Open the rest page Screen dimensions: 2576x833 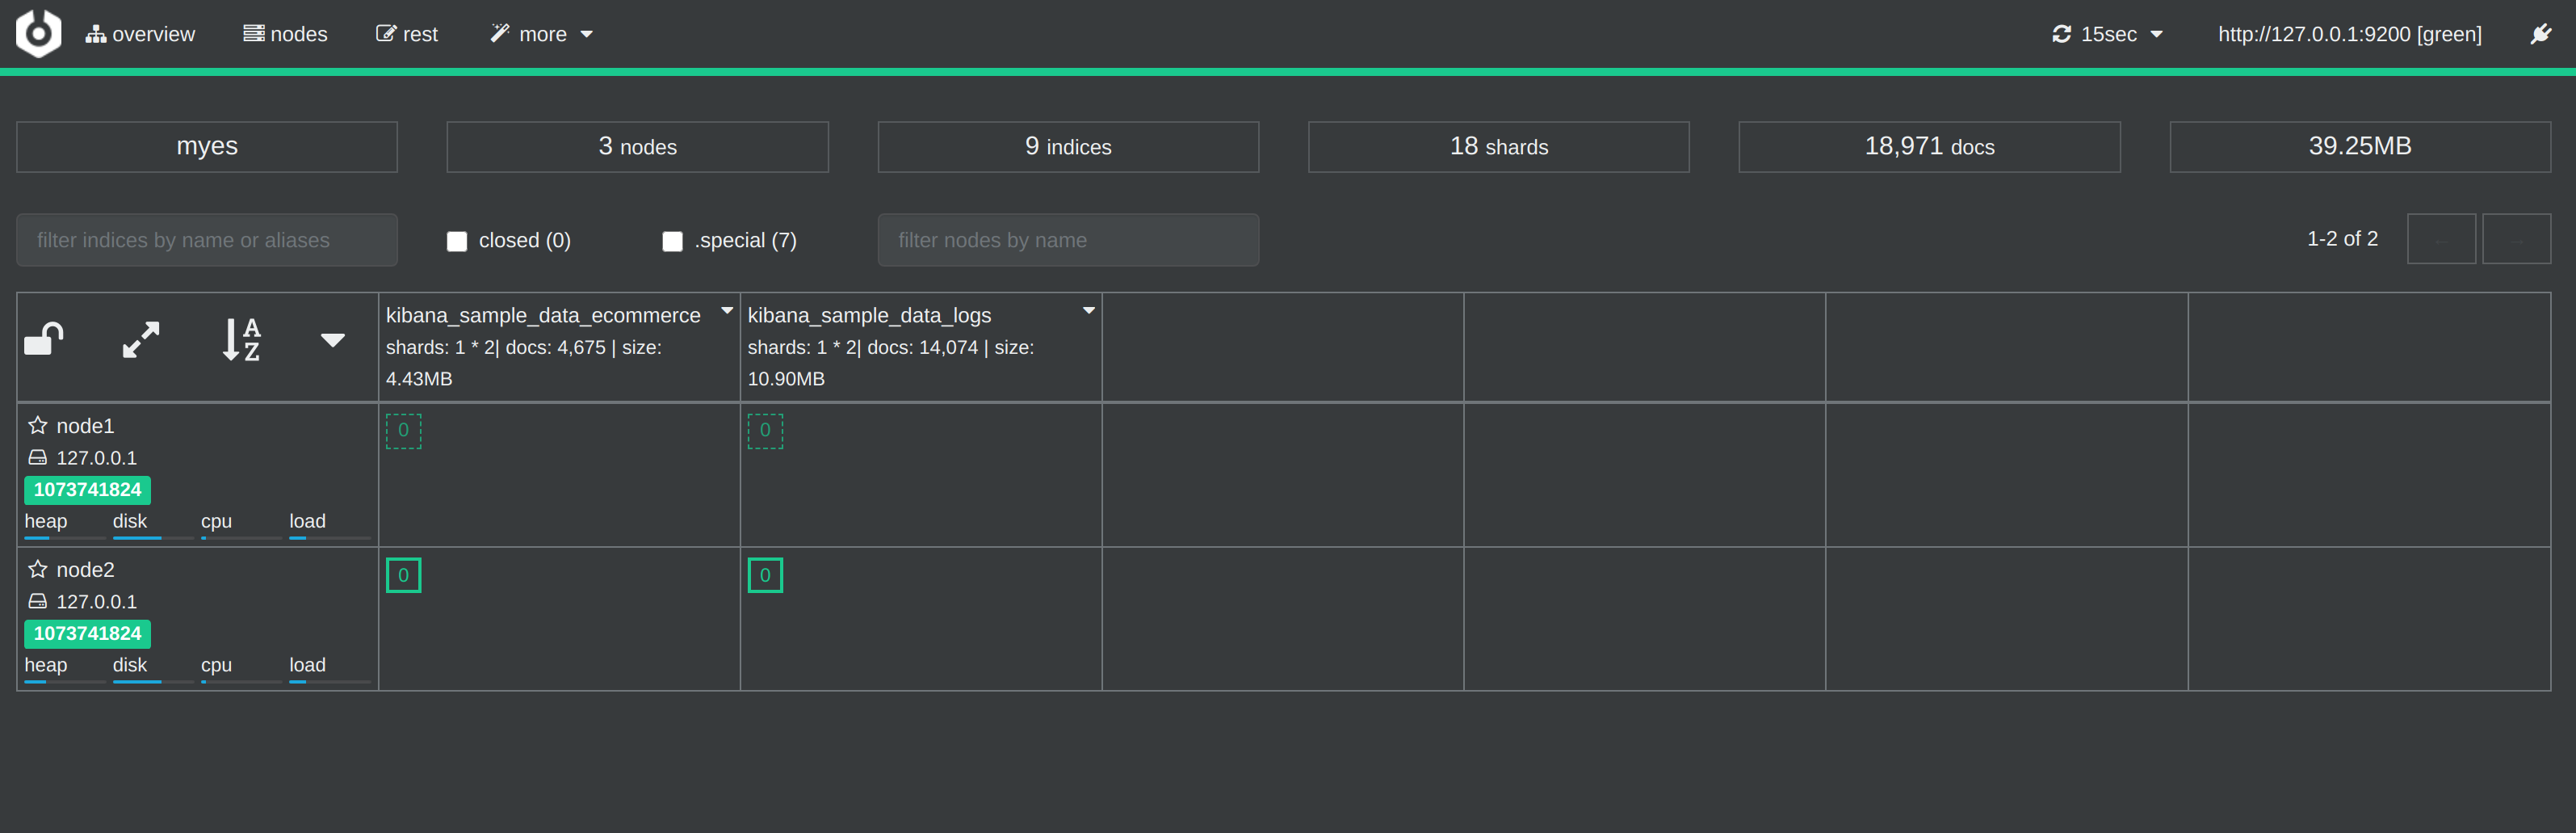(x=407, y=34)
